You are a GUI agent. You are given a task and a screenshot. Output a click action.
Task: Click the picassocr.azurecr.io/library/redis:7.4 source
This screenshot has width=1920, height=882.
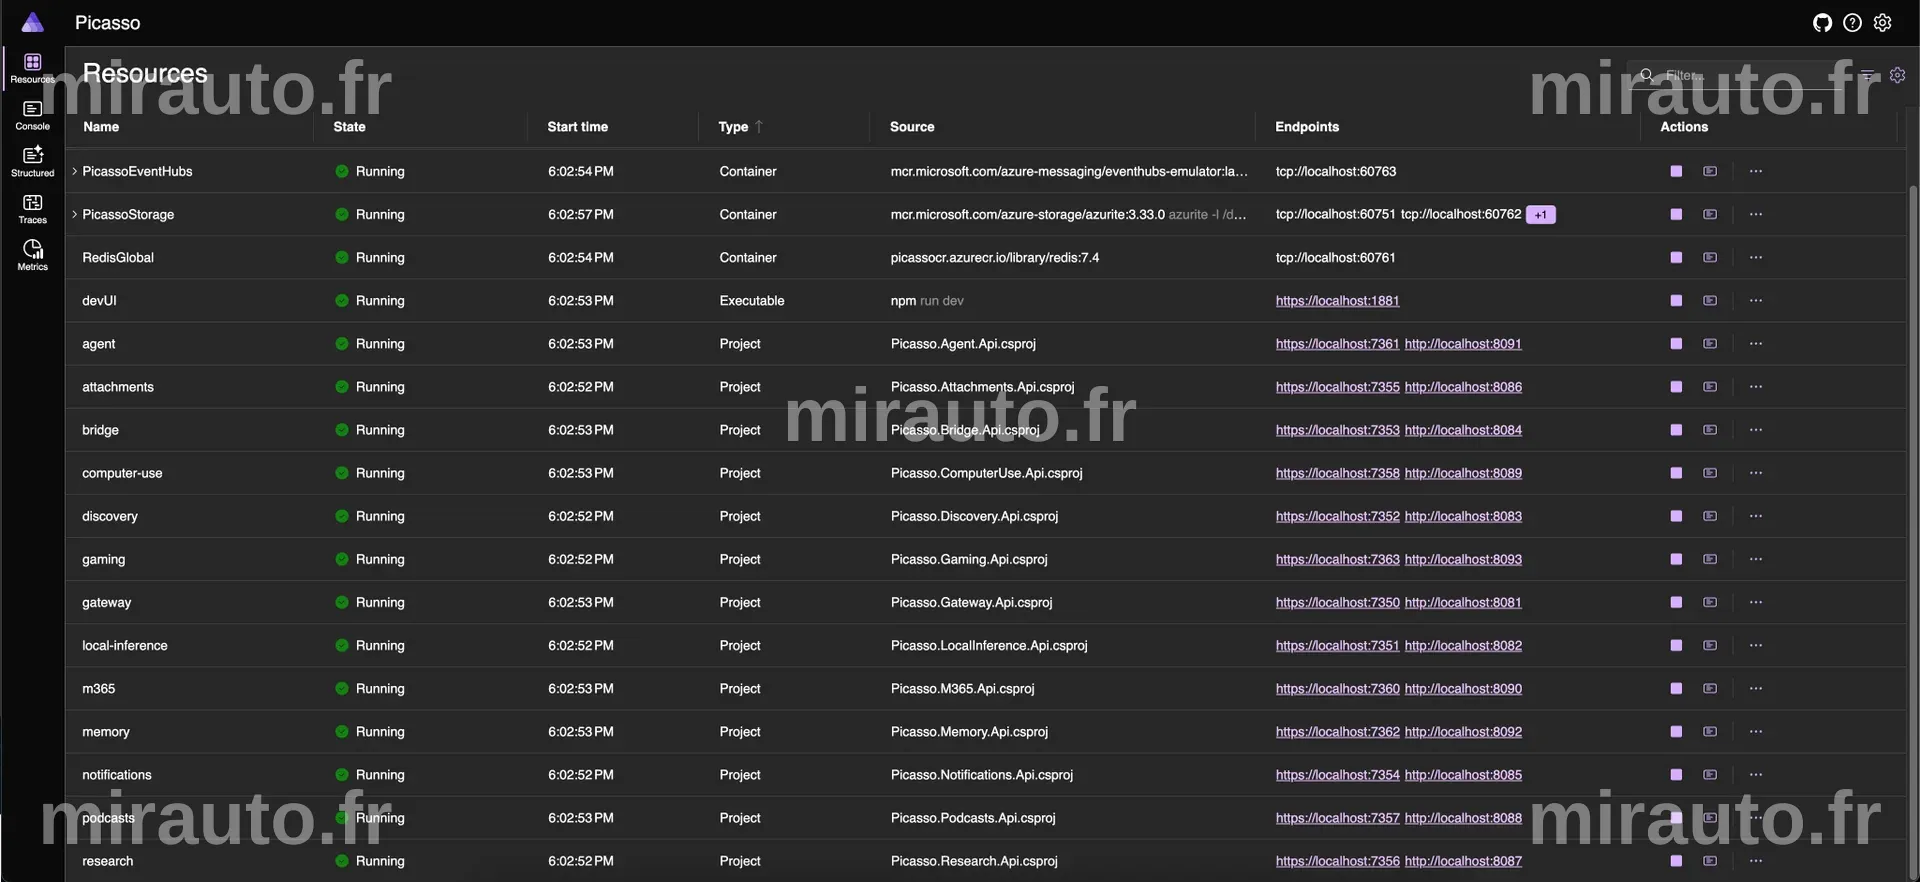point(994,257)
